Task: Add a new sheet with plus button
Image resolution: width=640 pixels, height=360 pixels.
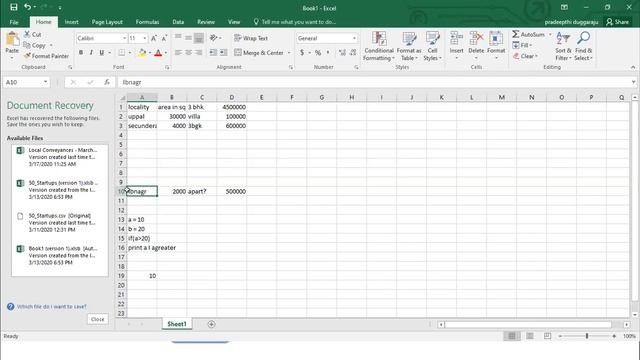Action: (211, 324)
